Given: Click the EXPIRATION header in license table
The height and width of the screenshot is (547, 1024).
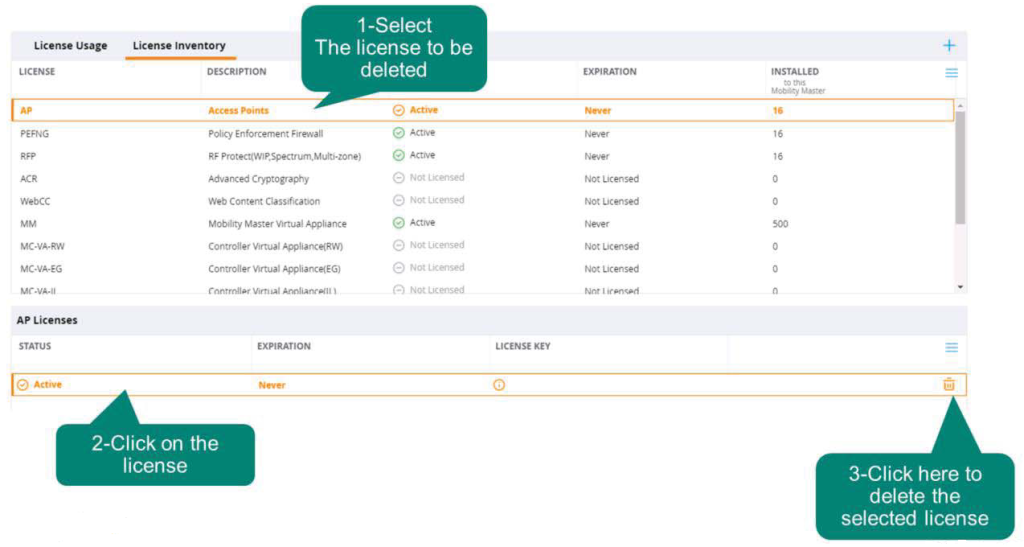Looking at the screenshot, I should pos(609,72).
